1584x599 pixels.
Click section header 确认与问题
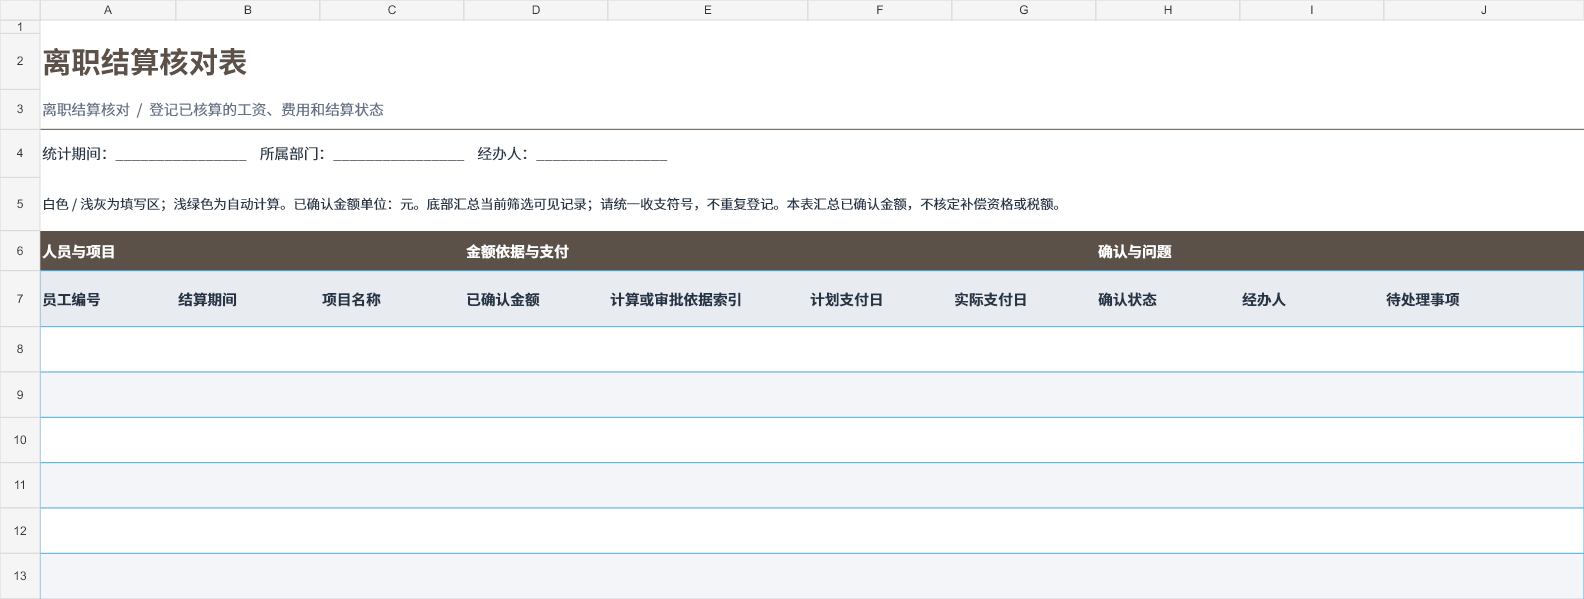(1135, 252)
